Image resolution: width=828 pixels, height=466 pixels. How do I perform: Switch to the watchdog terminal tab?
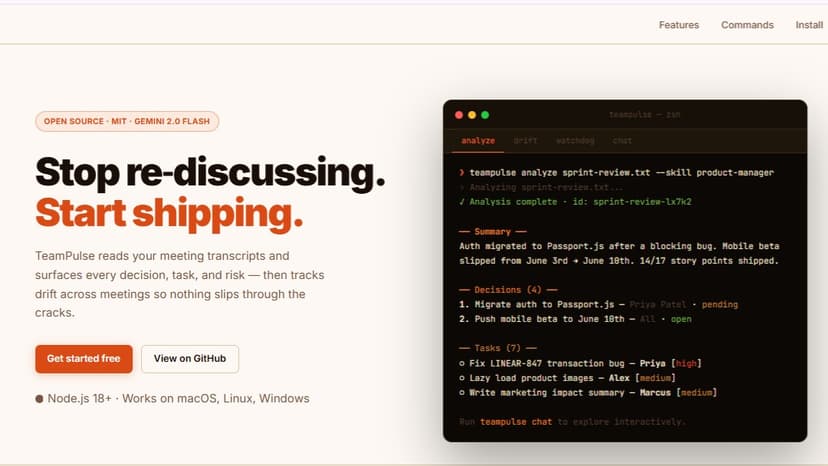click(x=575, y=141)
